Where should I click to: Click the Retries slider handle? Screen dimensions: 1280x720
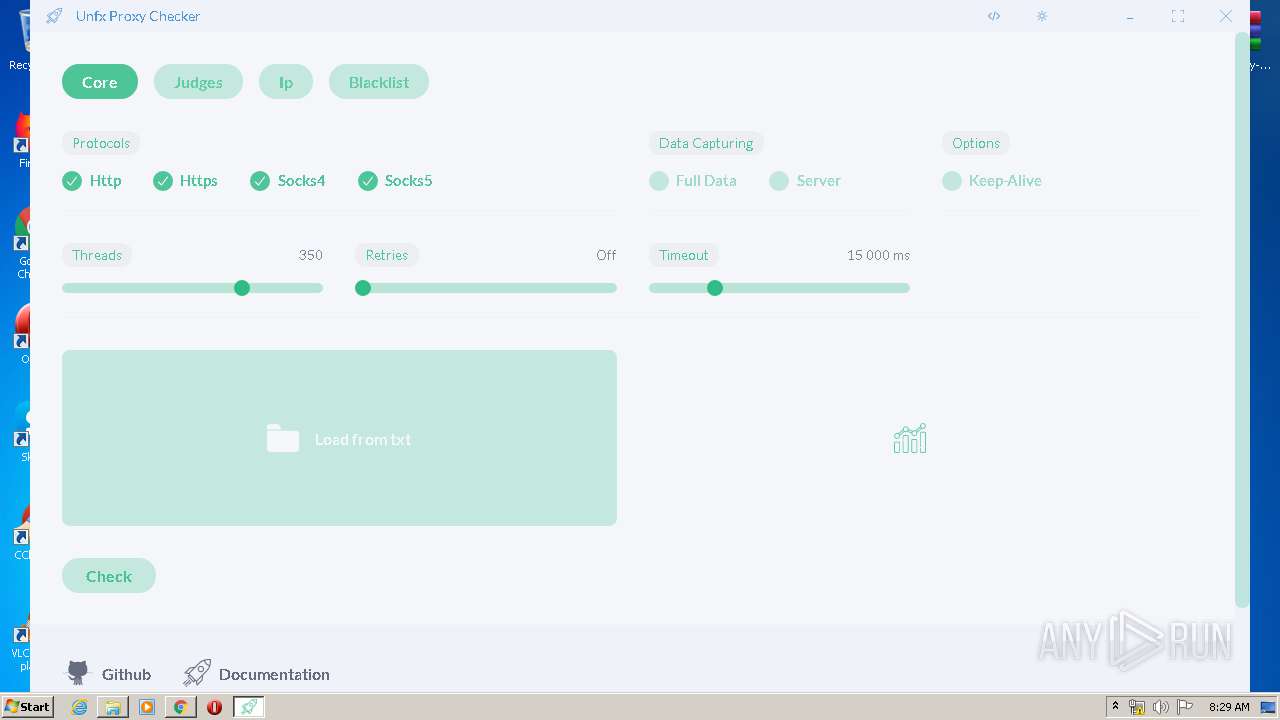(x=363, y=288)
